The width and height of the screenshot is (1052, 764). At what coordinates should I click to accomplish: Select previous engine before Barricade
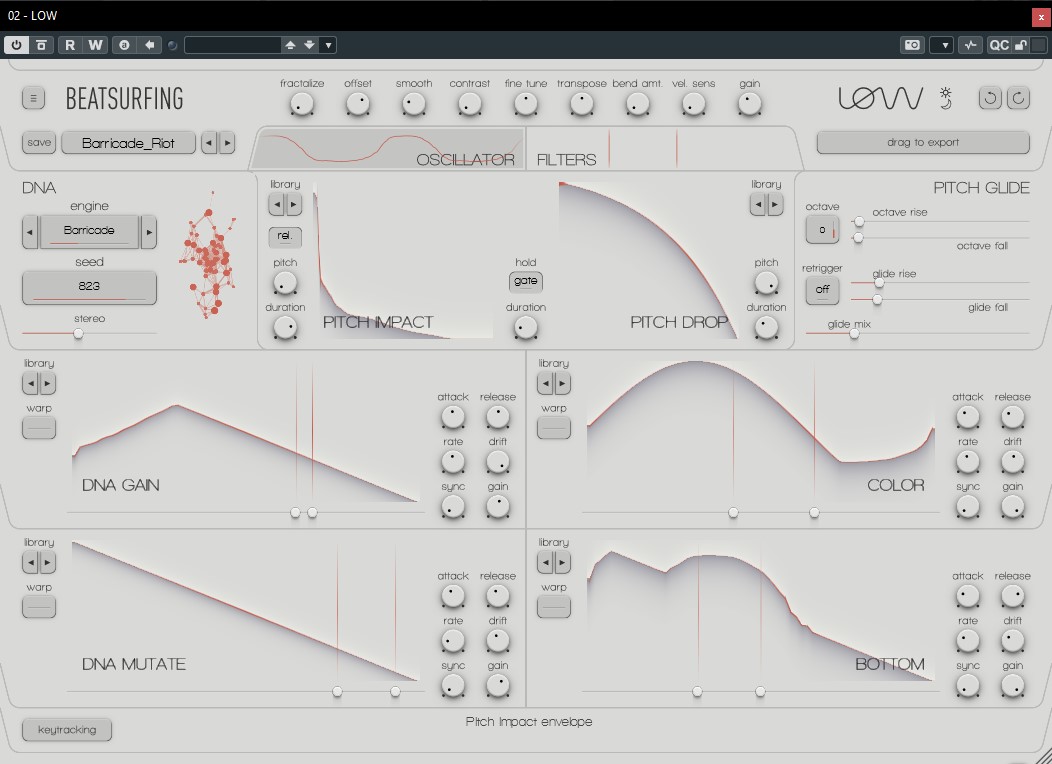pos(30,232)
